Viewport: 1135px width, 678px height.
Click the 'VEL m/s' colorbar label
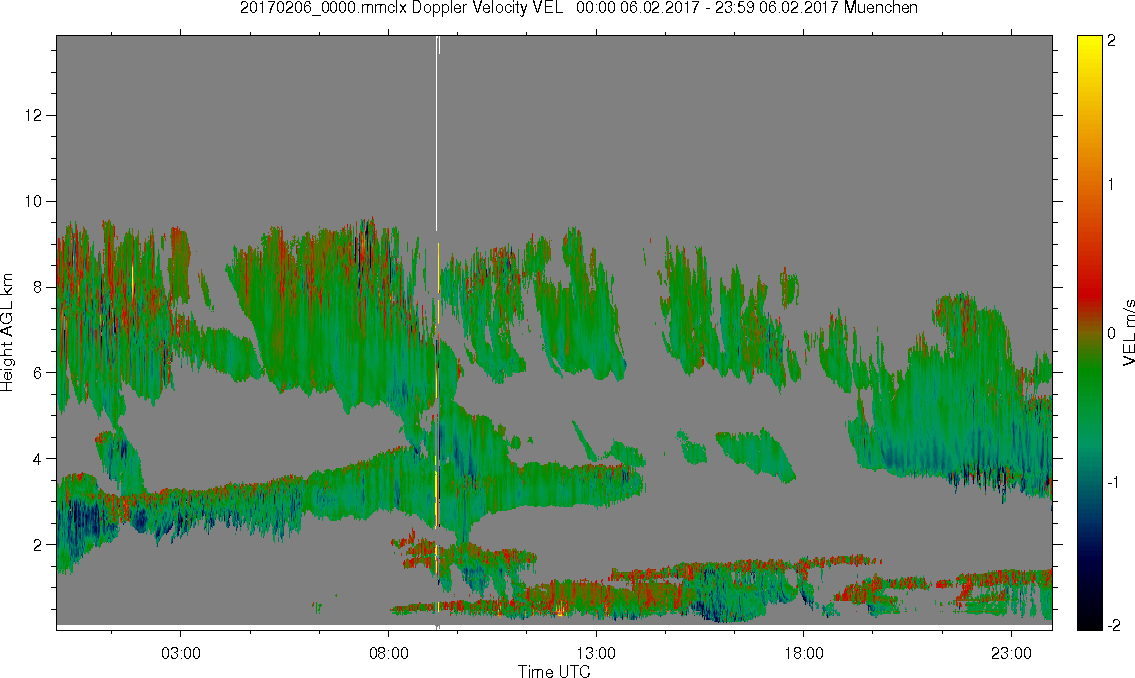click(x=1128, y=333)
